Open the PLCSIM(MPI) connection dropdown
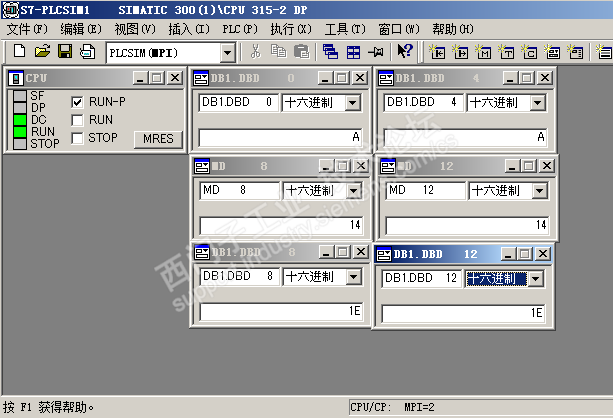Image resolution: width=613 pixels, height=418 pixels. click(227, 53)
